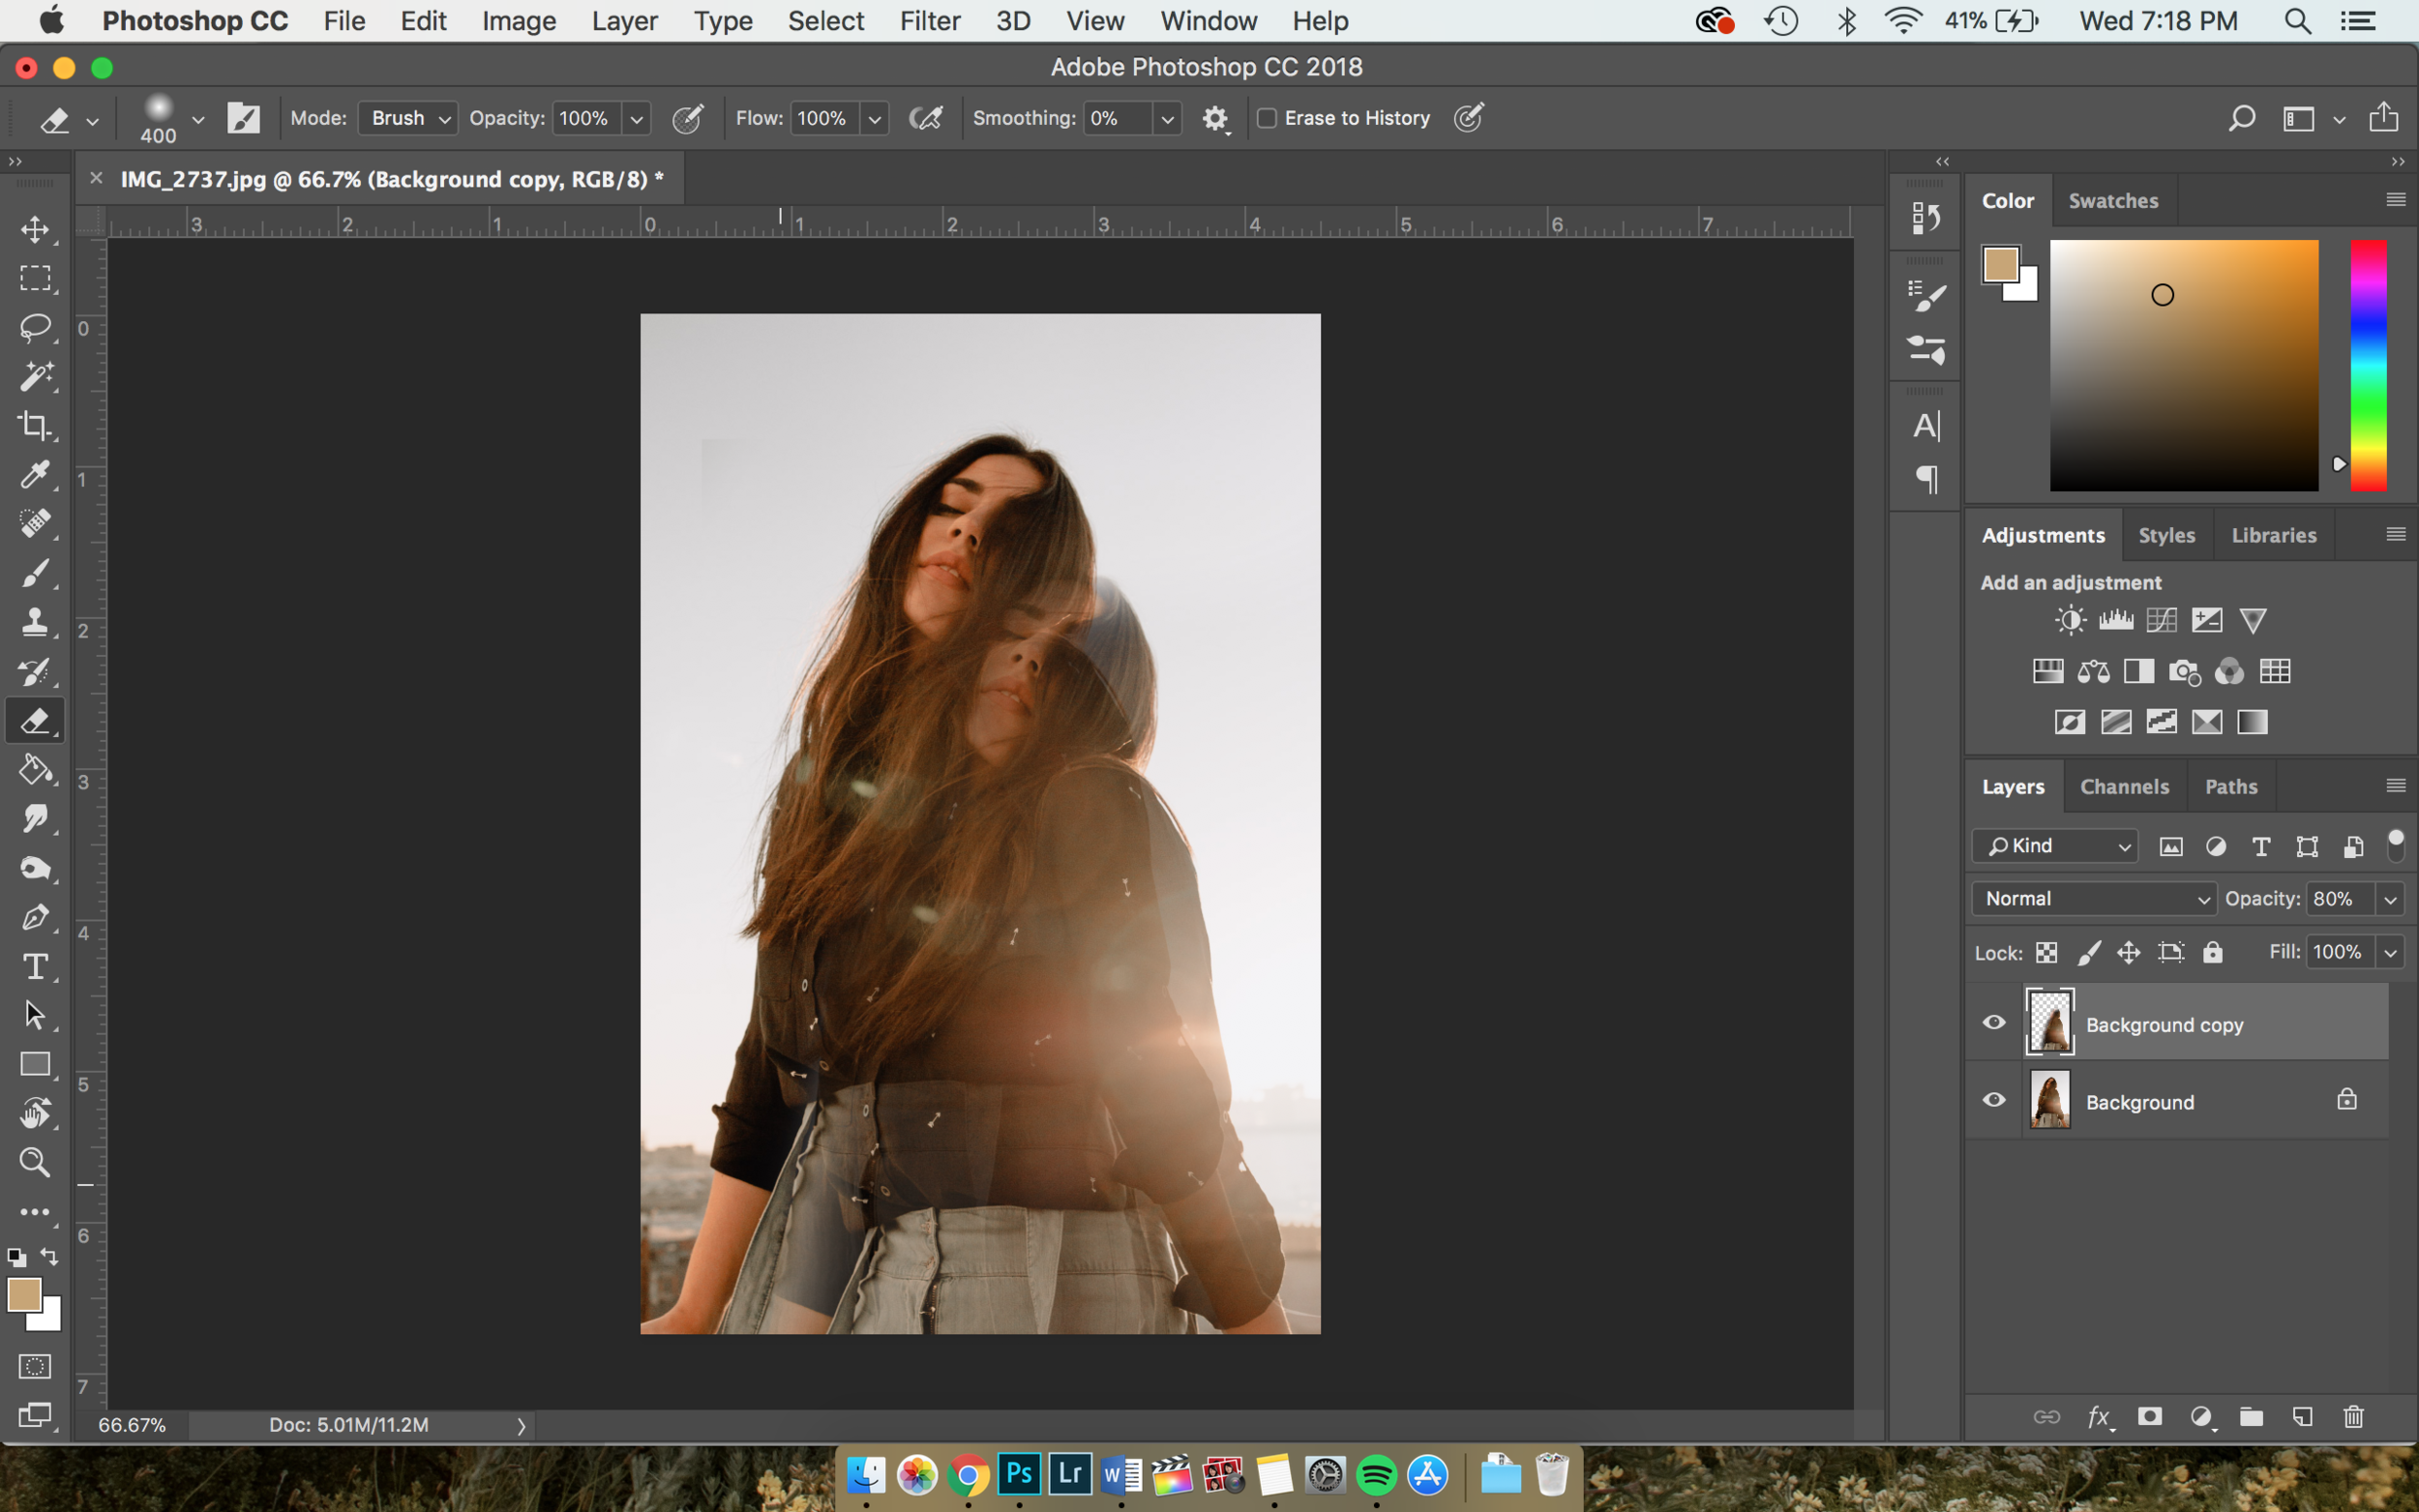Select the Smudge tool
2419x1512 pixels.
click(x=35, y=819)
